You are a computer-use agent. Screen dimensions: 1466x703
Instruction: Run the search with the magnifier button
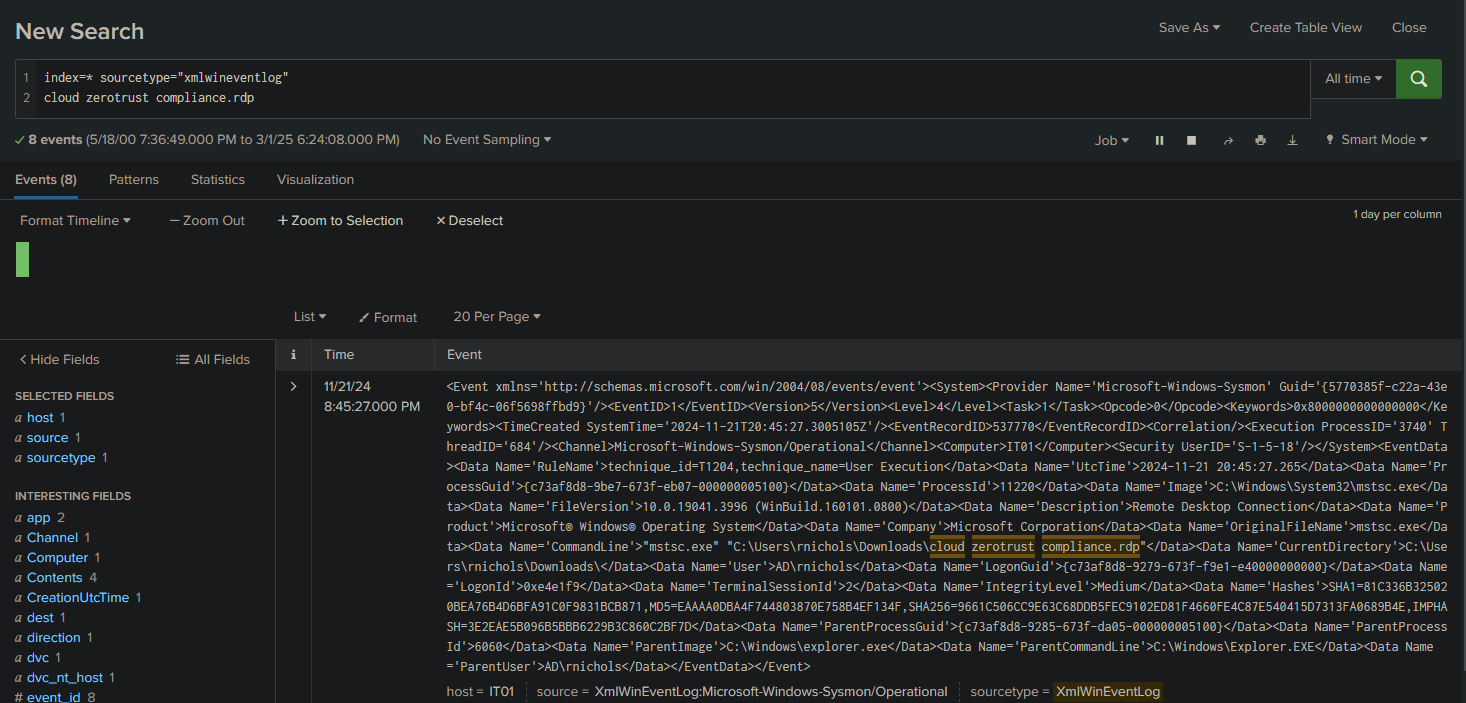pyautogui.click(x=1418, y=78)
